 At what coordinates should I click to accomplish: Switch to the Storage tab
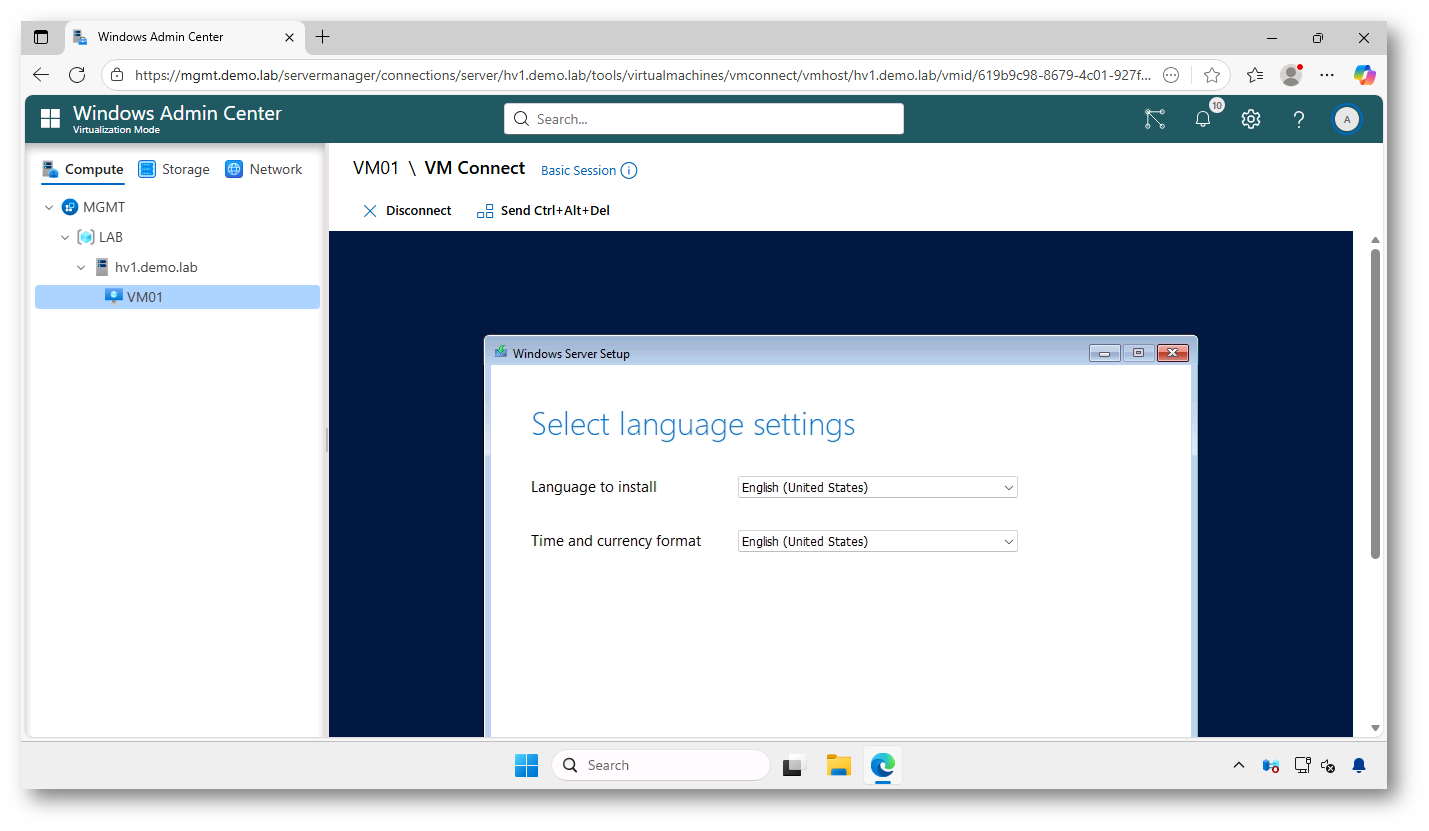(x=174, y=169)
